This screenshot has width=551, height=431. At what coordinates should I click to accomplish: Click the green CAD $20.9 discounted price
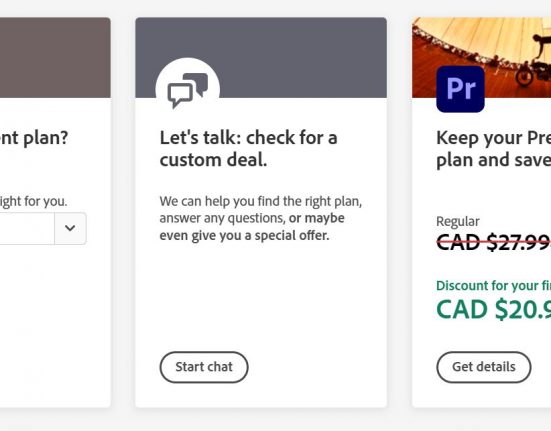tap(493, 309)
